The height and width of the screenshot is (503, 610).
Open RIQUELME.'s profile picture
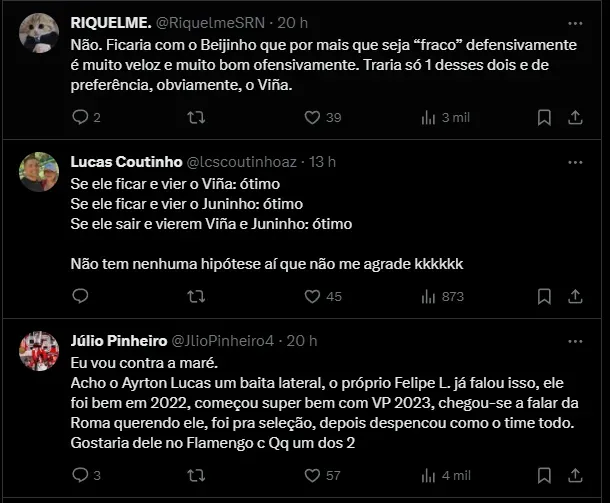[x=38, y=36]
